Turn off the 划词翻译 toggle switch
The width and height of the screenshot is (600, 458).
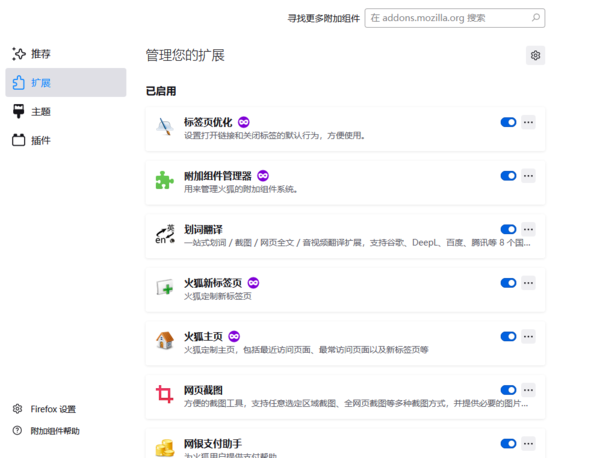[508, 229]
